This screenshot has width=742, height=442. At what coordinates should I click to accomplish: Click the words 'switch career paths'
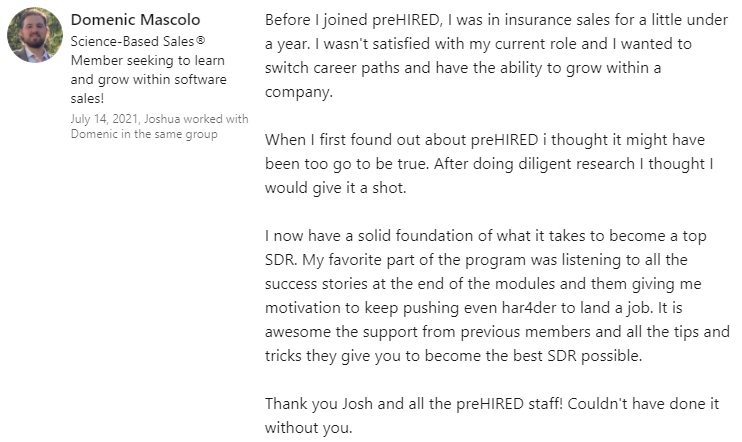(334, 68)
